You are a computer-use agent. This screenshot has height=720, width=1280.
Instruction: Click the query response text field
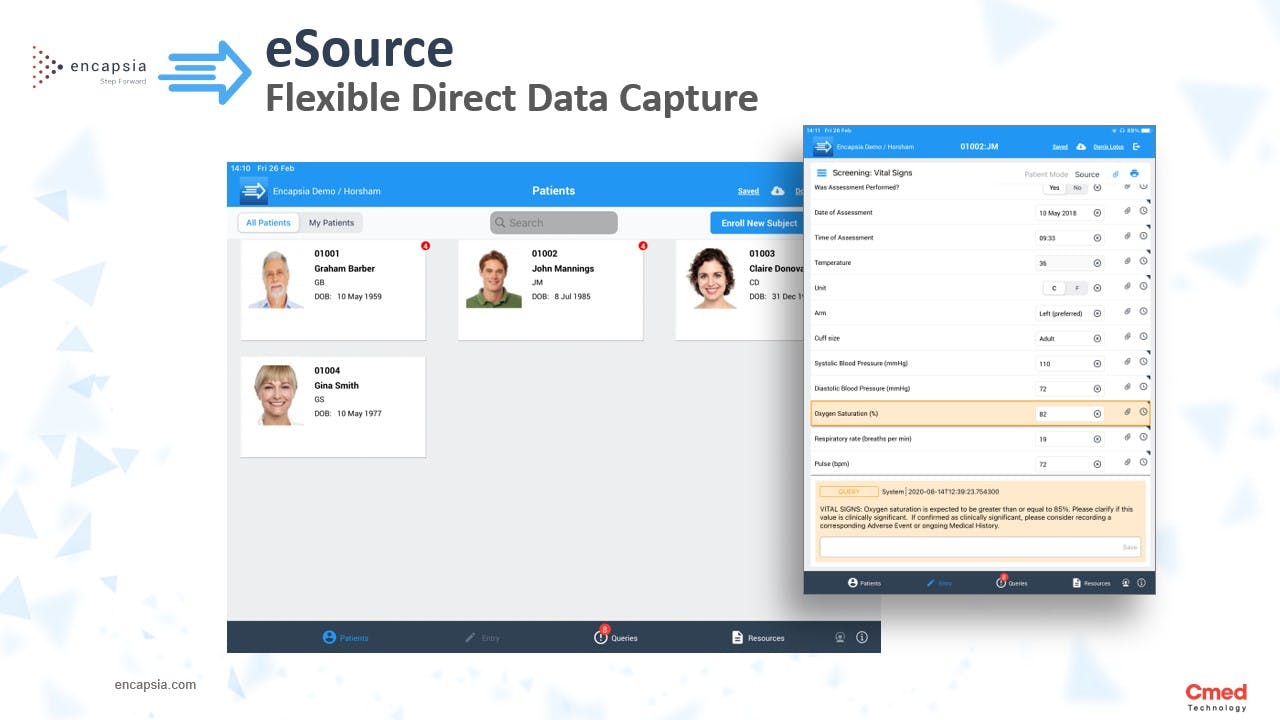pyautogui.click(x=980, y=547)
